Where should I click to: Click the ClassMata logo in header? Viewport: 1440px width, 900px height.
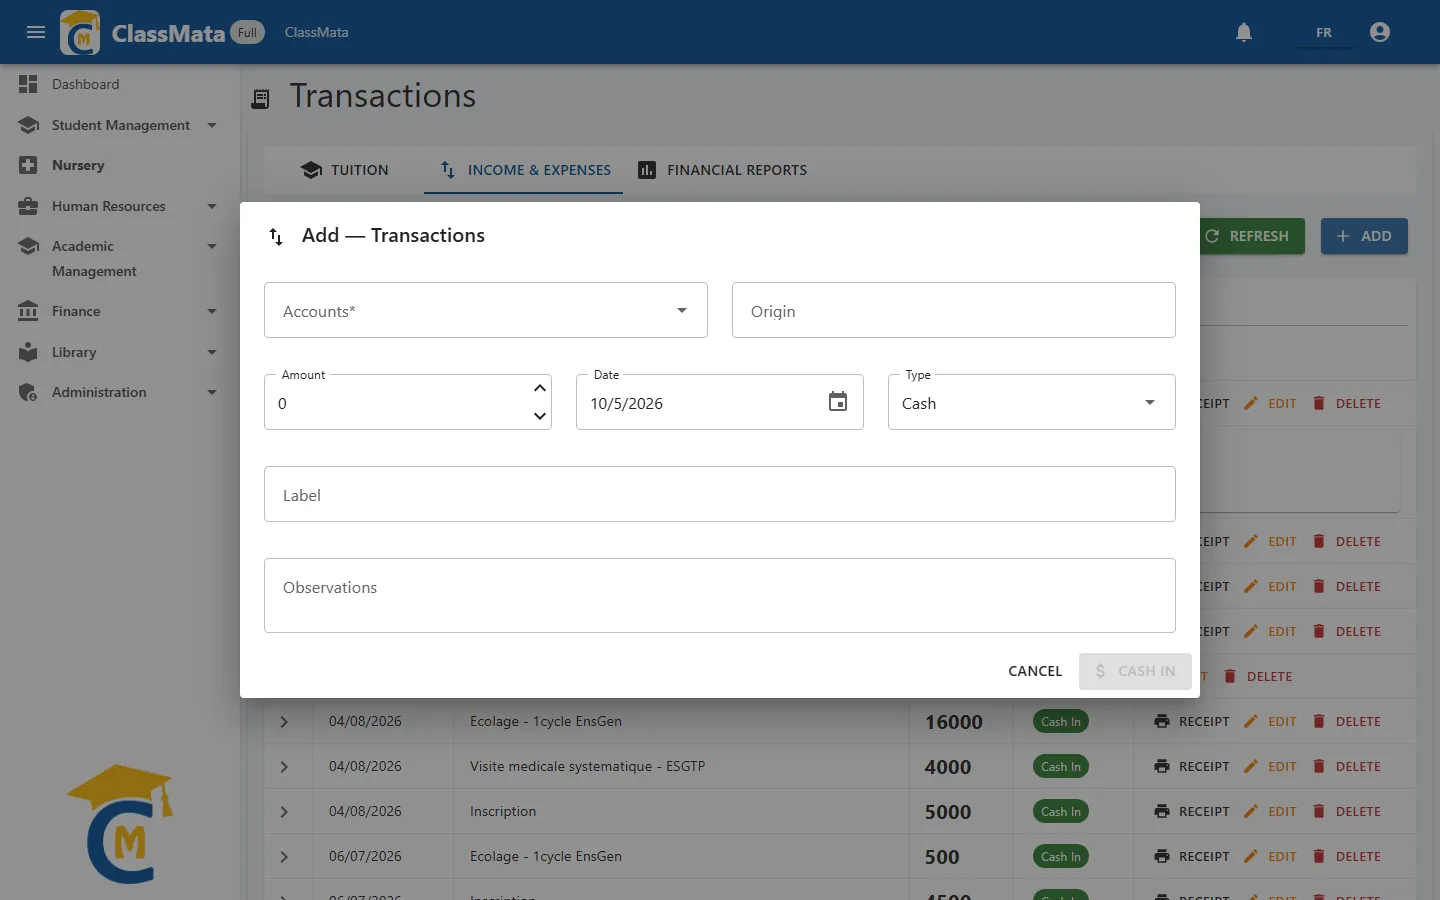coord(80,32)
